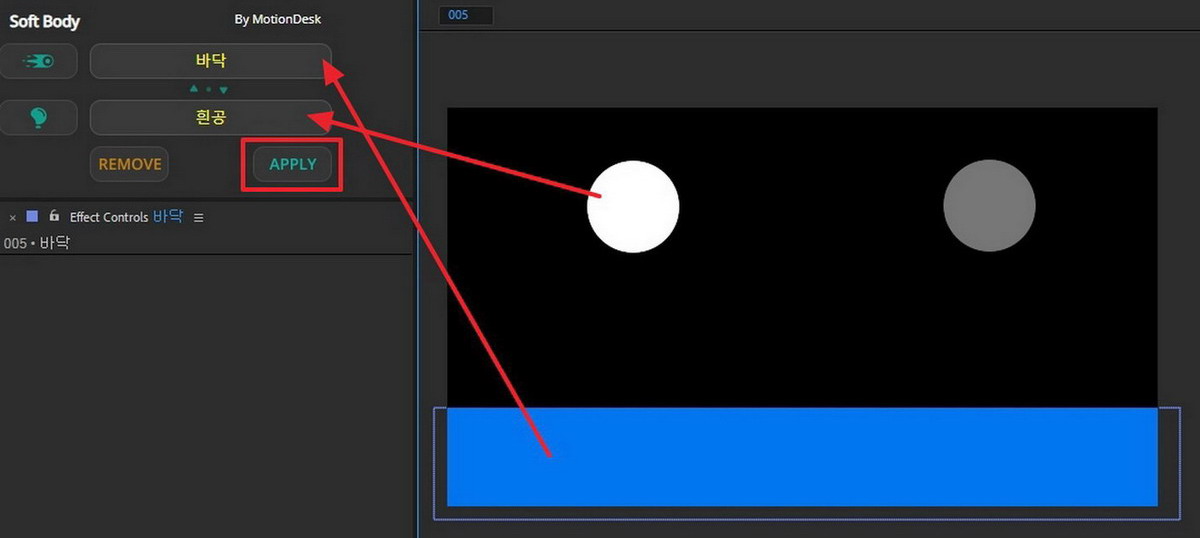Select the blue floor rectangle in the composition
The width and height of the screenshot is (1200, 538).
[802, 457]
